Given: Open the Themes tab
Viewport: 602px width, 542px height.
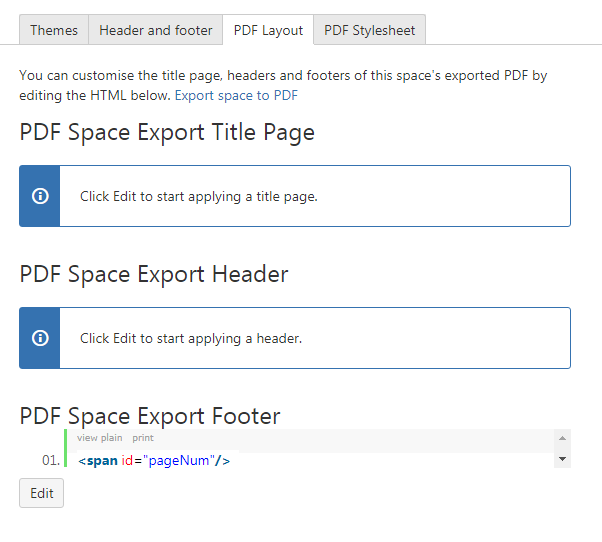Looking at the screenshot, I should [x=54, y=30].
